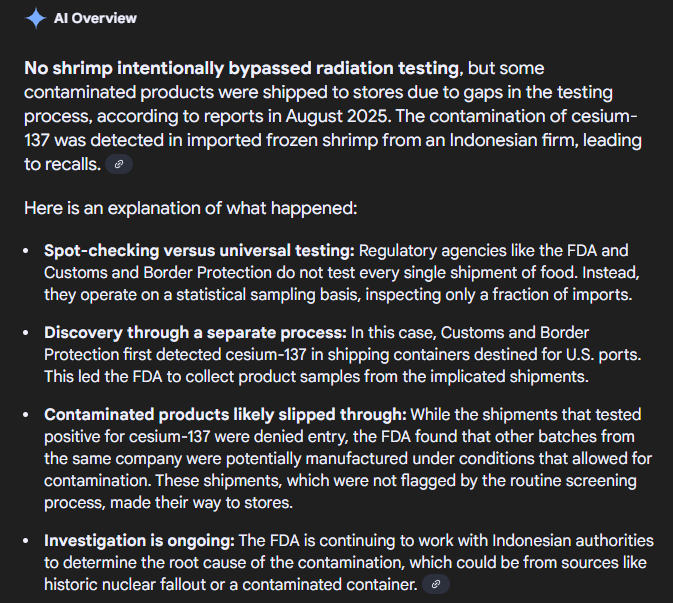Open the source link chip after 'to recalls.'

click(x=119, y=164)
